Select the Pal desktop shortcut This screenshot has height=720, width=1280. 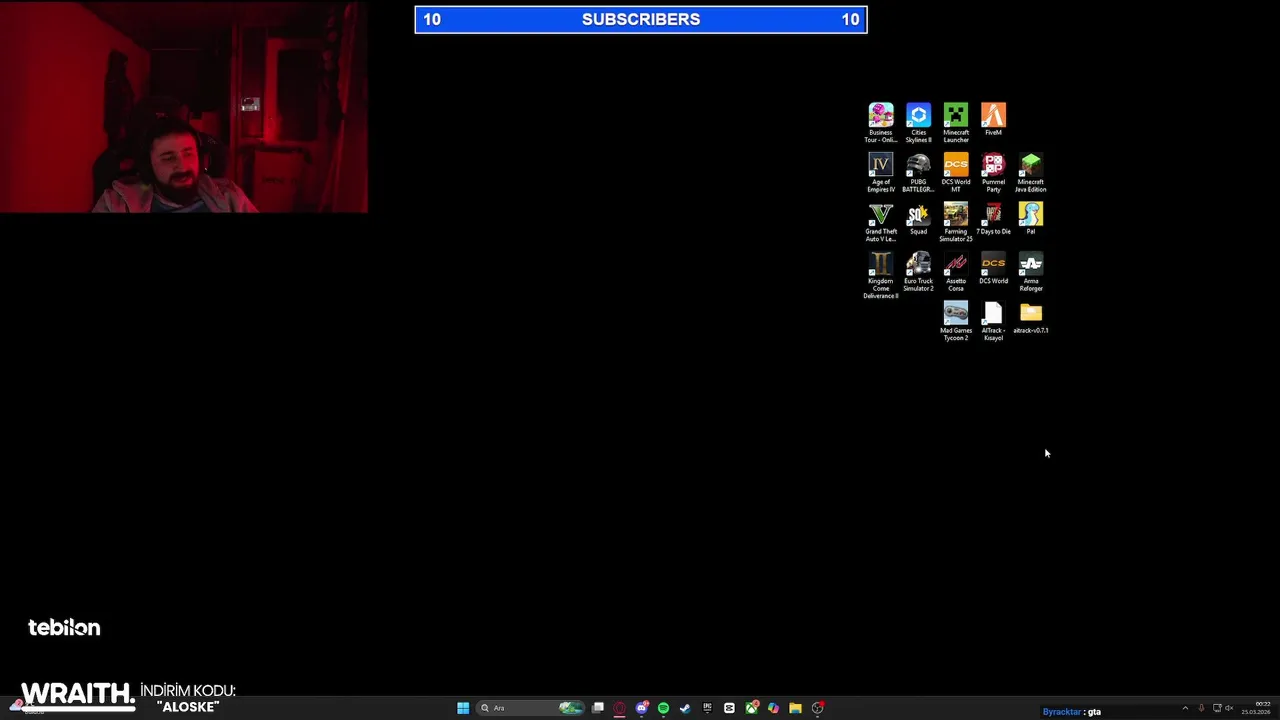pos(1031,219)
